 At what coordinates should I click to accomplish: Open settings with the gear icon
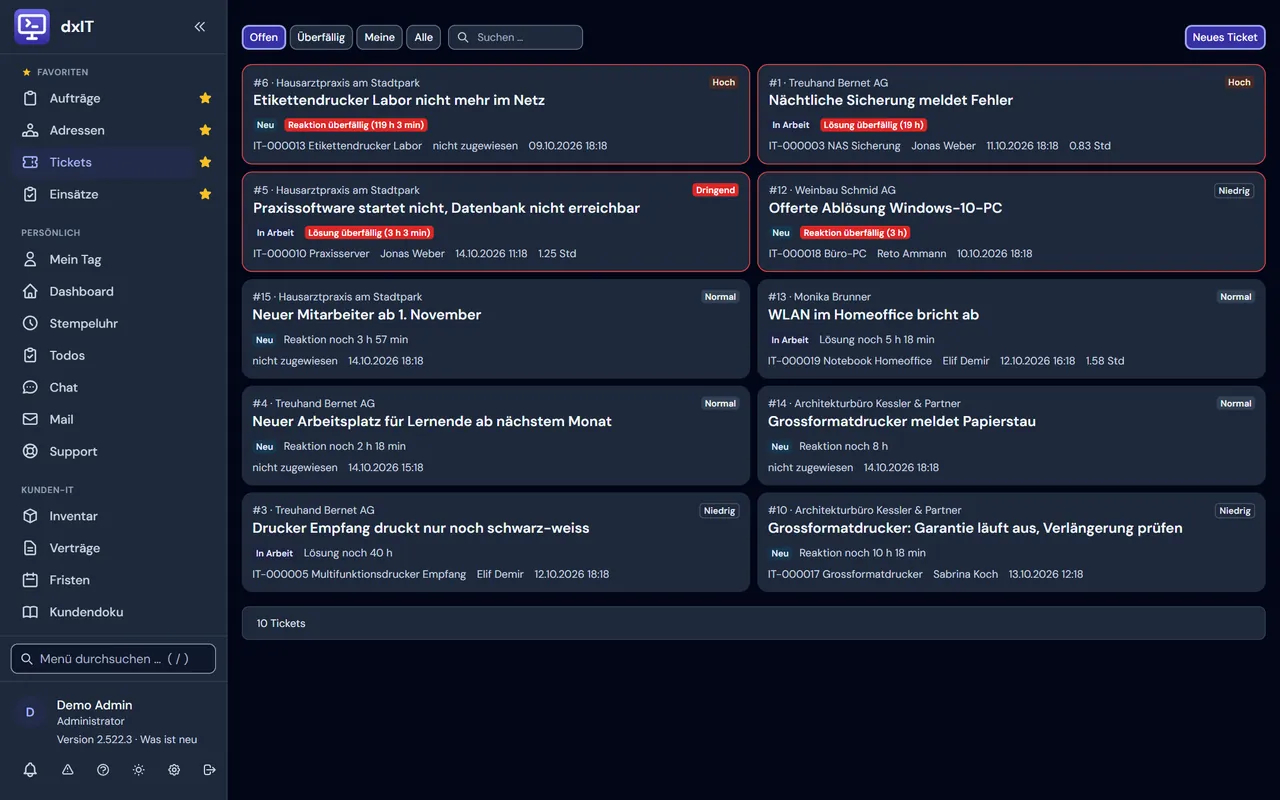click(174, 770)
